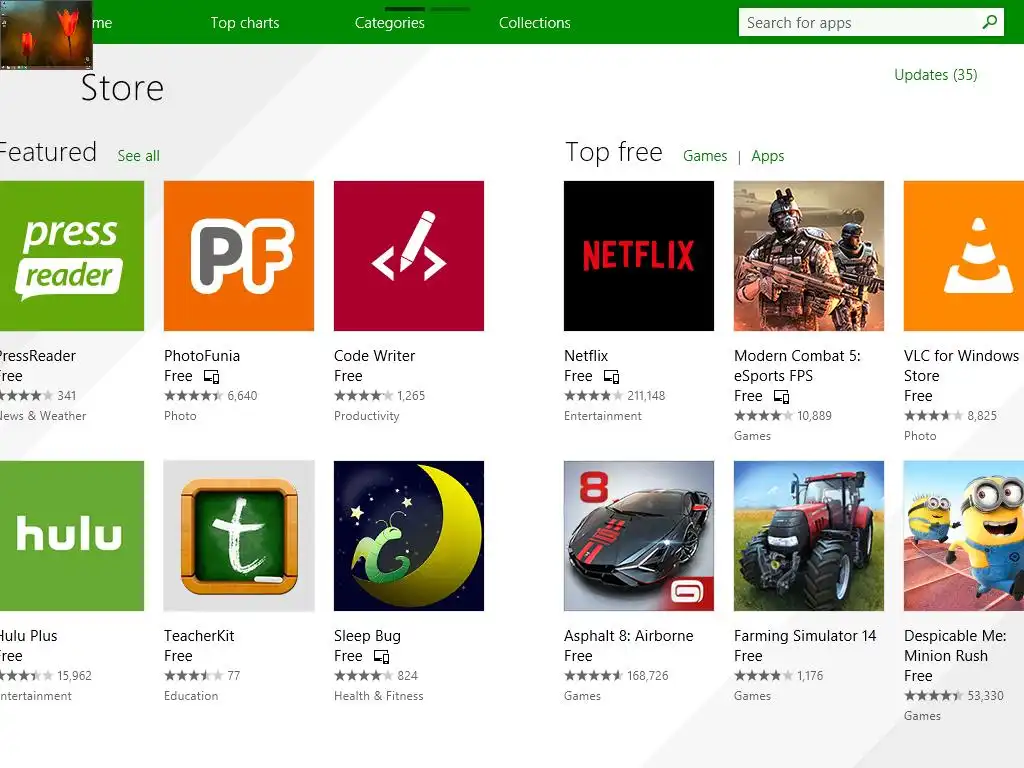The width and height of the screenshot is (1024, 768).
Task: Click the search magnifier icon
Action: [x=990, y=22]
